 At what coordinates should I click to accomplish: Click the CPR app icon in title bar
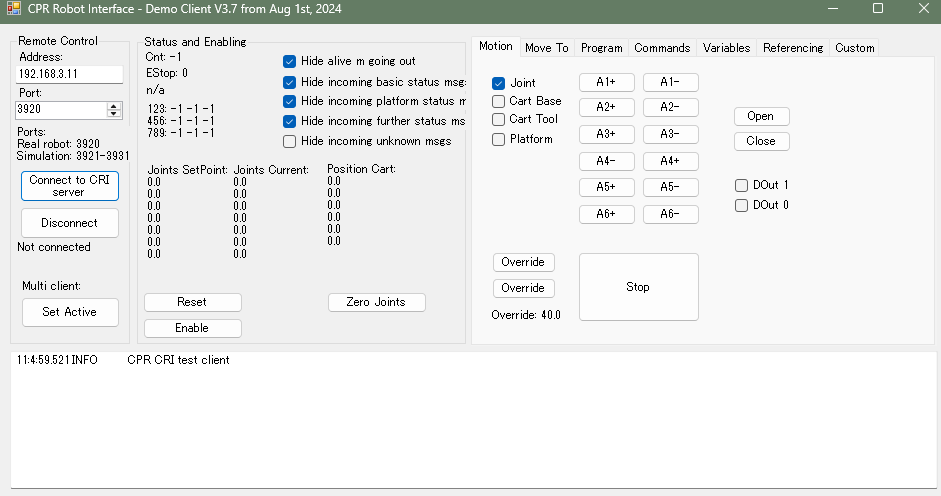[13, 9]
